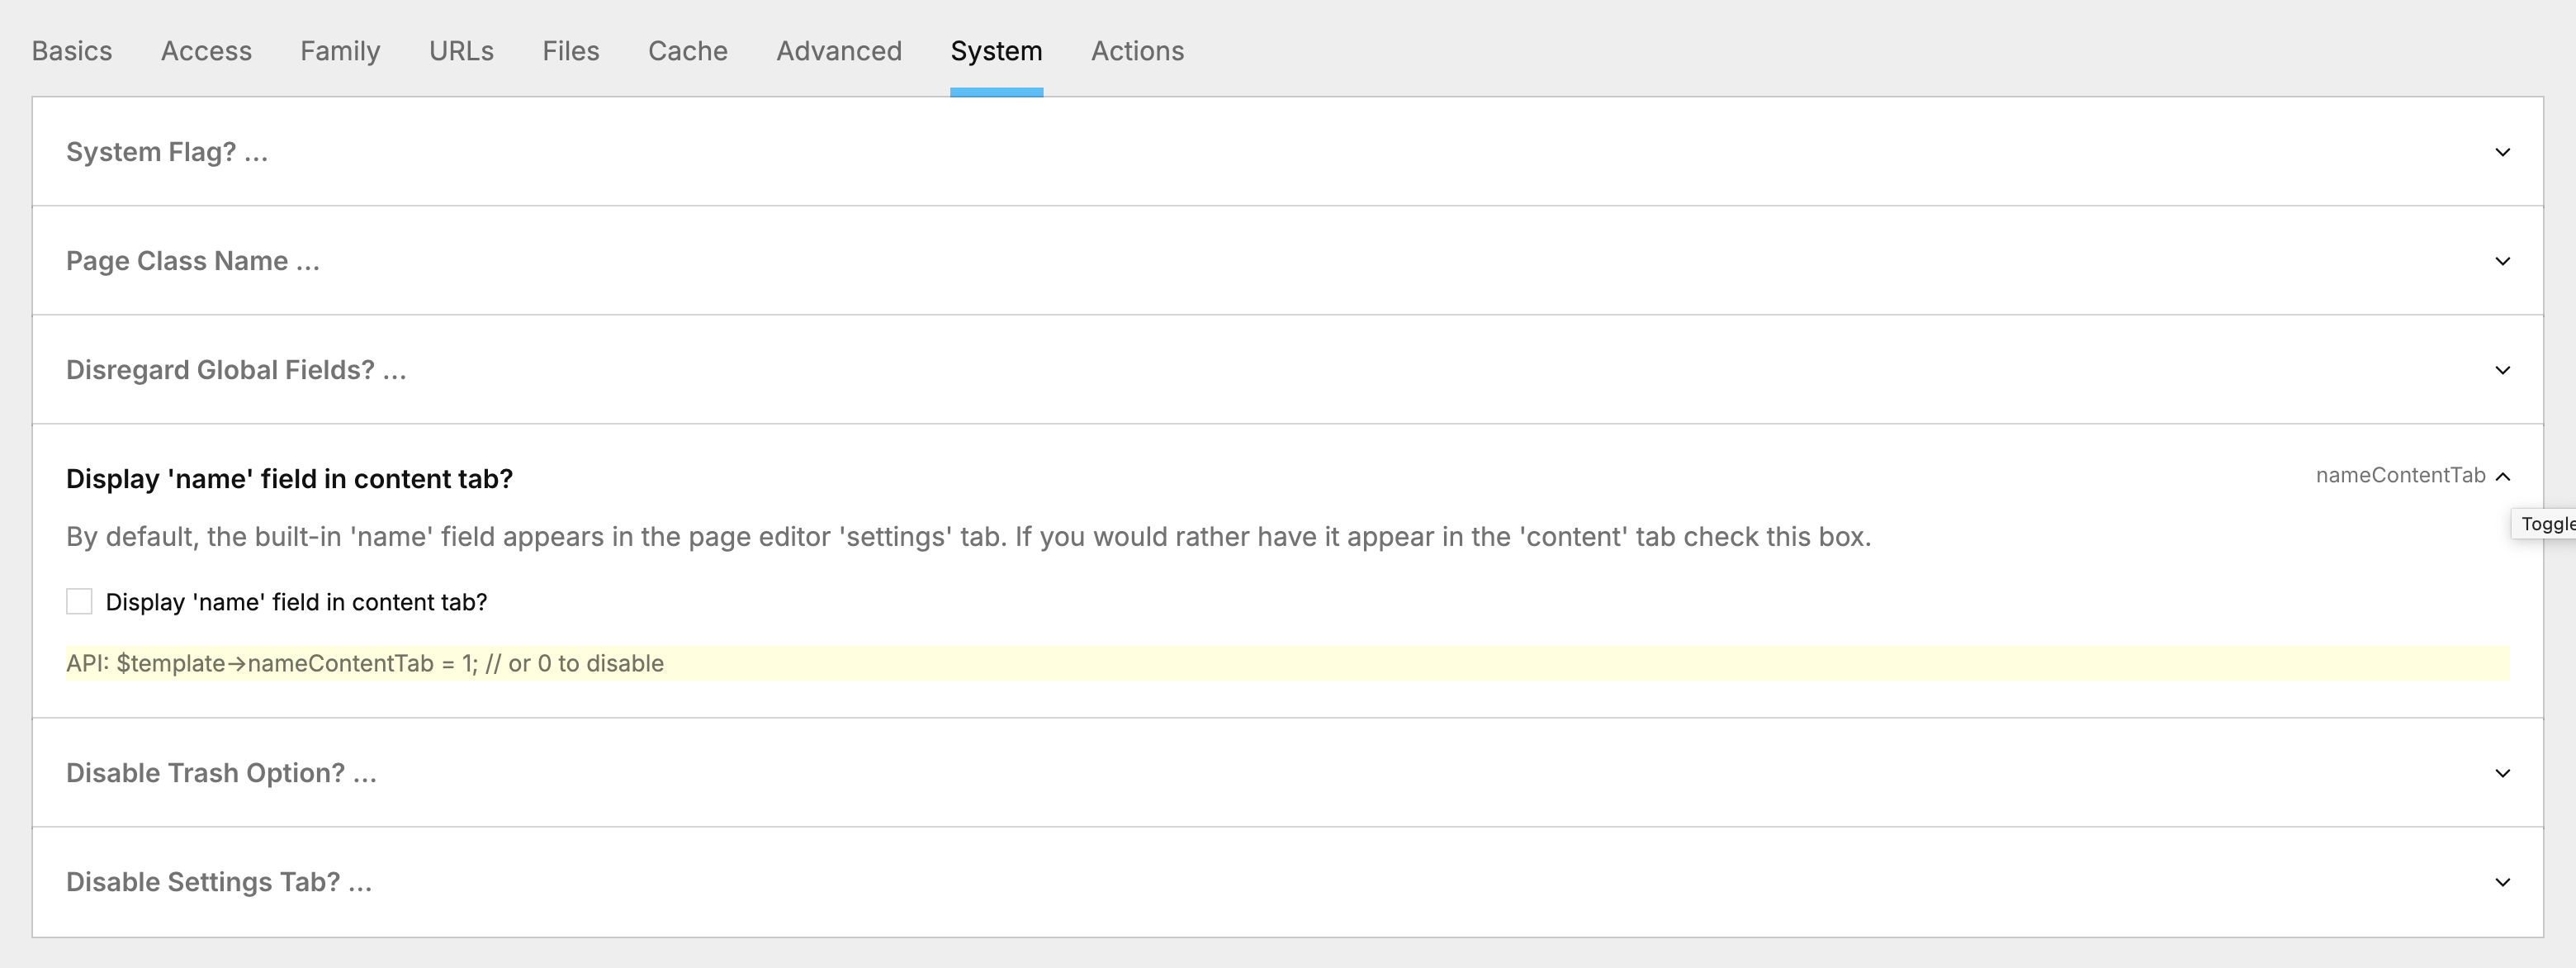Image resolution: width=2576 pixels, height=968 pixels.
Task: Go to the Family tab
Action: [x=340, y=51]
